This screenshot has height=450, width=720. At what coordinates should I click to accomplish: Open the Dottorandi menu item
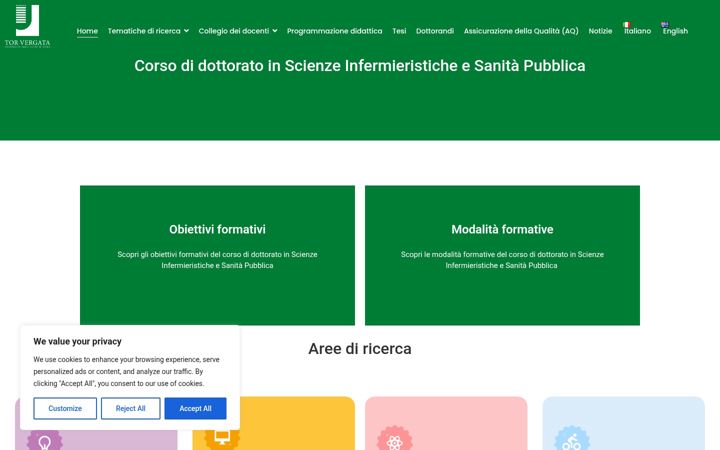(435, 31)
